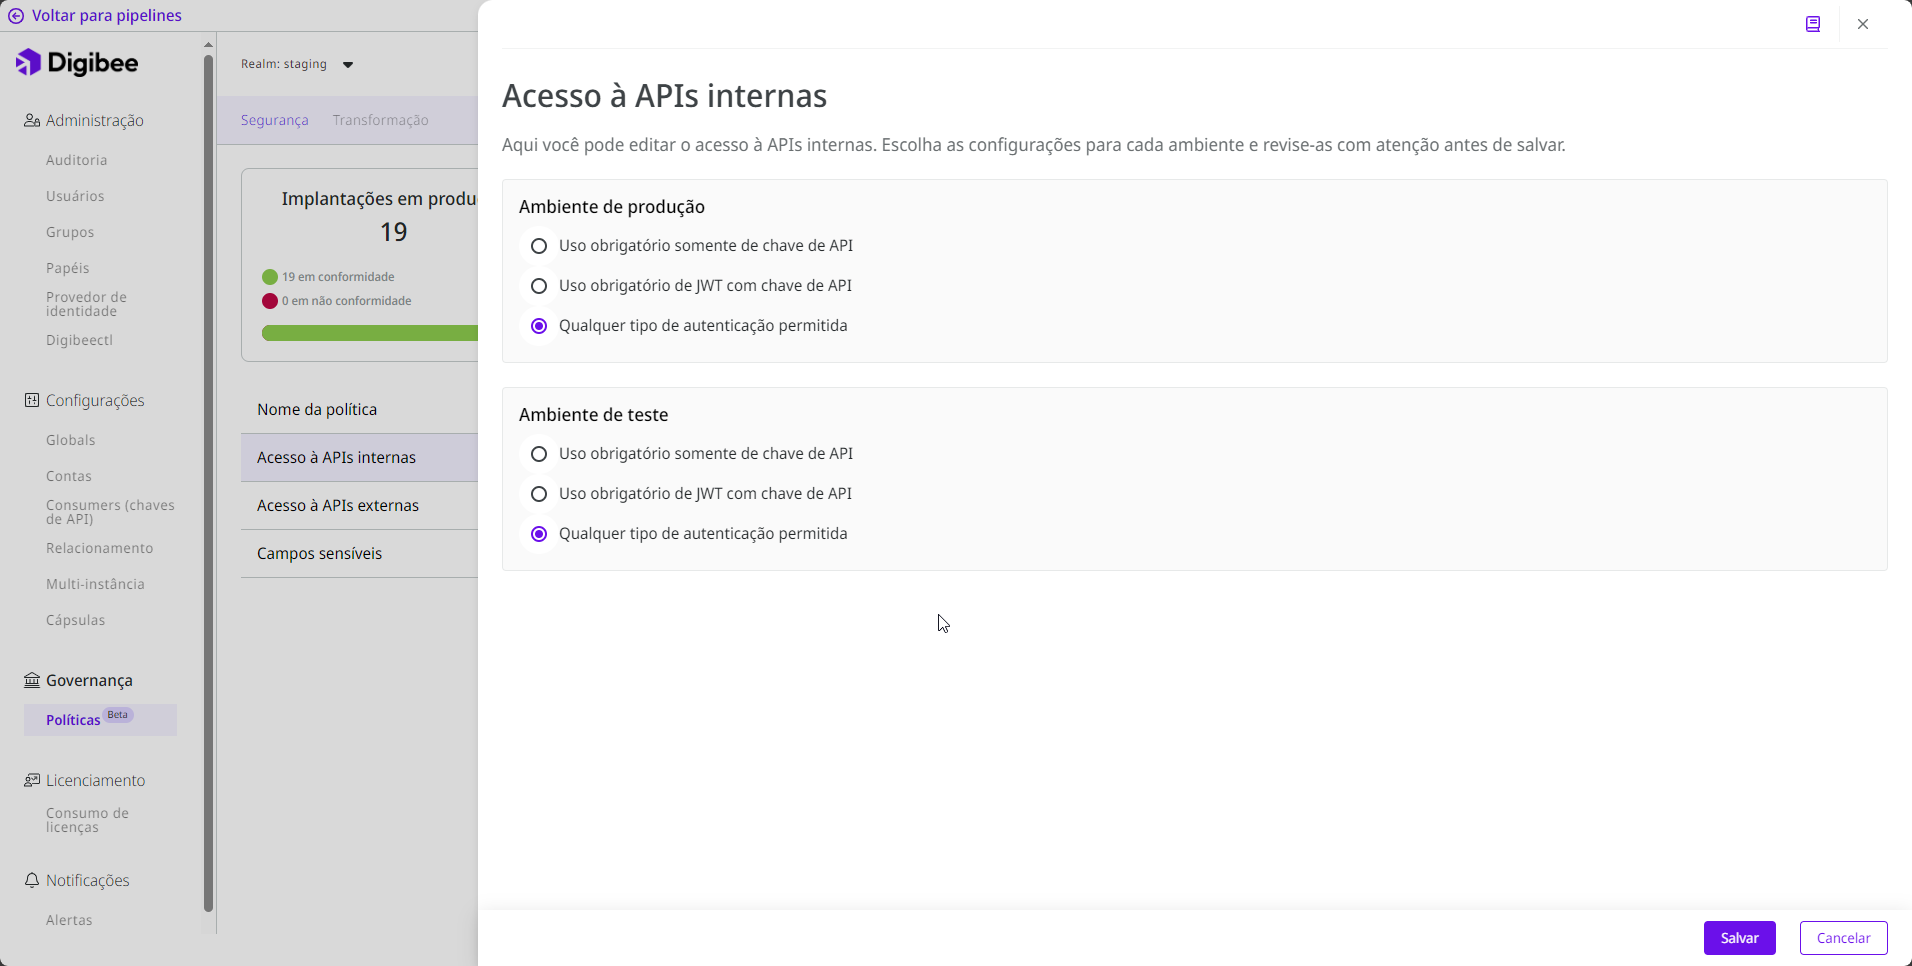Select test JWT com chave de API option
This screenshot has height=966, width=1912.
click(x=539, y=494)
